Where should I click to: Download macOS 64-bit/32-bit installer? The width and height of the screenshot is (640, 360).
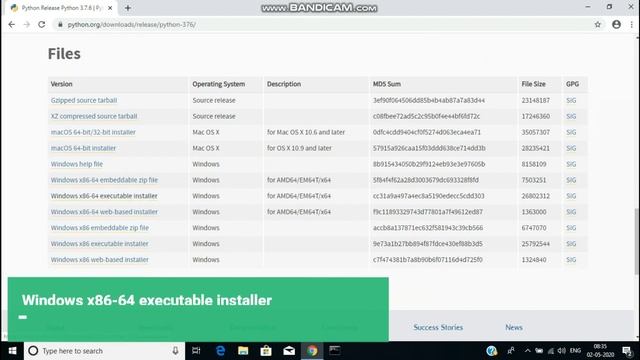coord(93,132)
